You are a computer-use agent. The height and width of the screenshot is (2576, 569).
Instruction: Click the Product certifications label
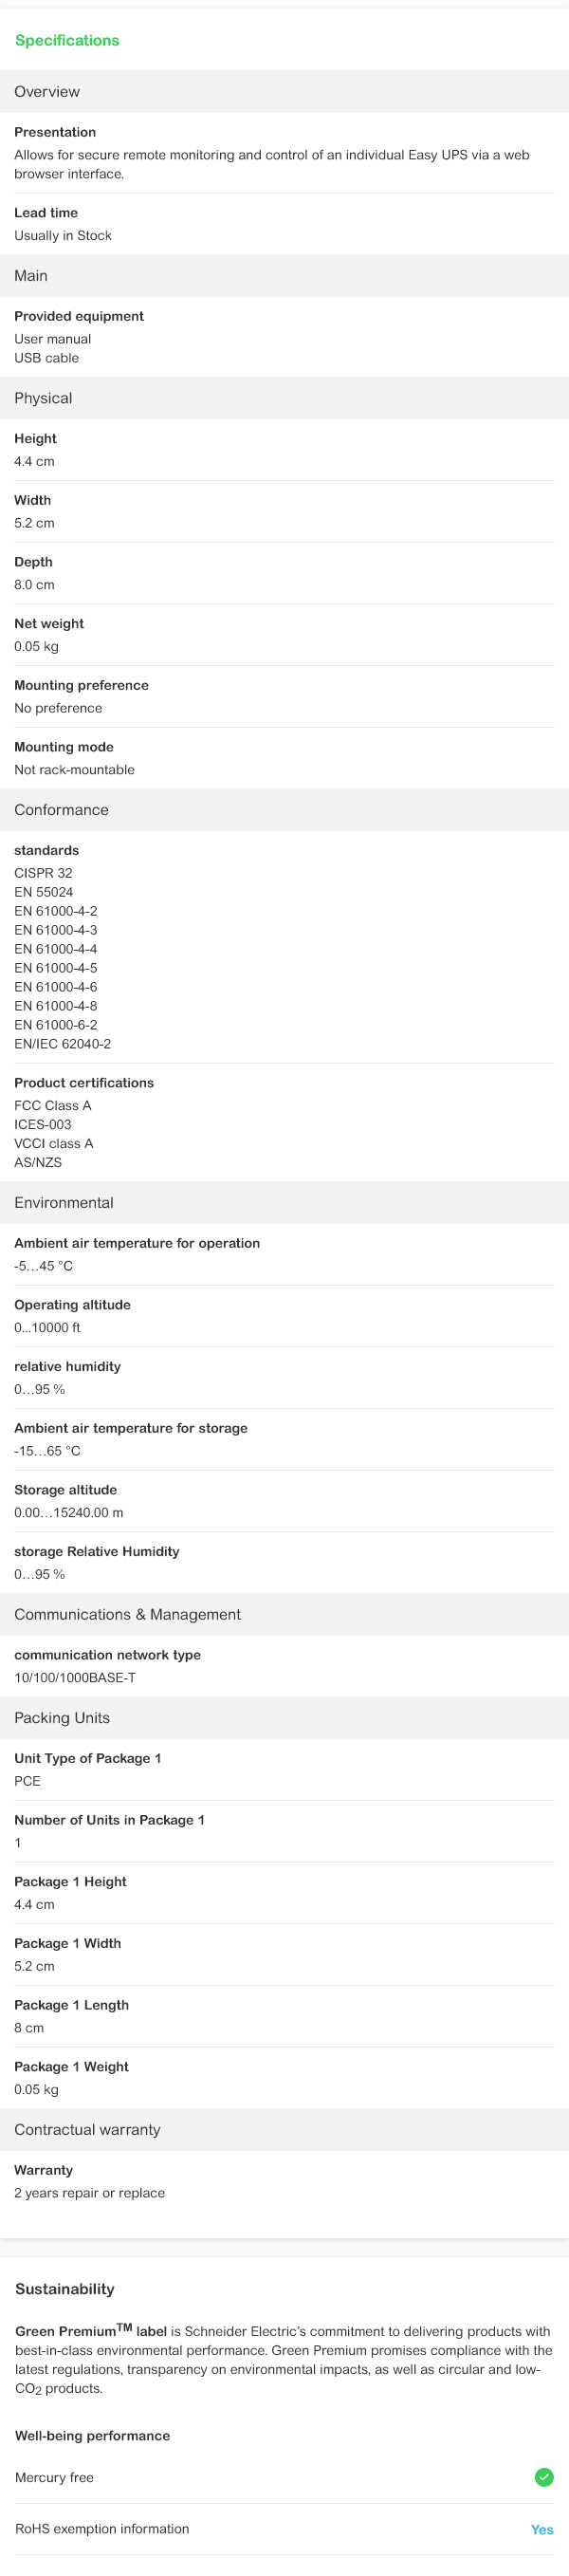tap(84, 1082)
